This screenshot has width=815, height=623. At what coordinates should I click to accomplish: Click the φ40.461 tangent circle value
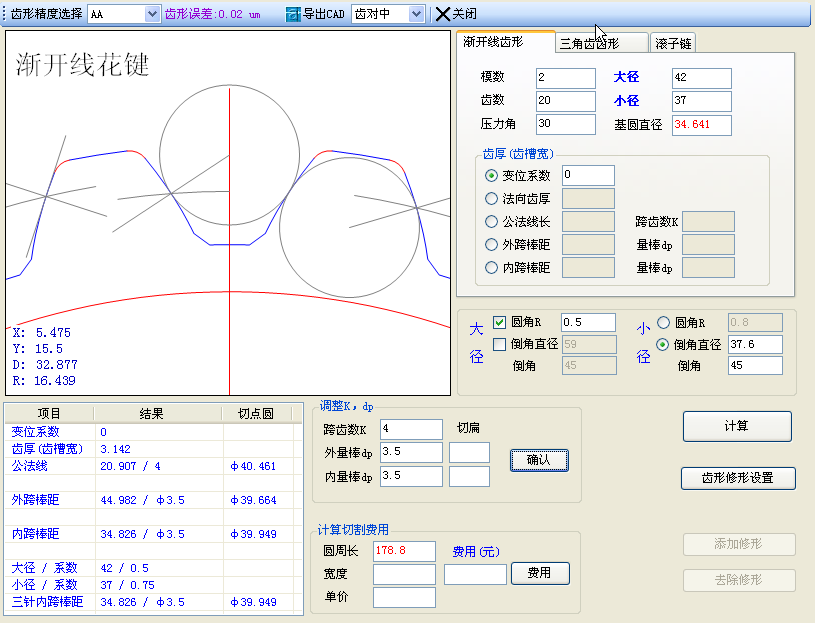click(253, 466)
